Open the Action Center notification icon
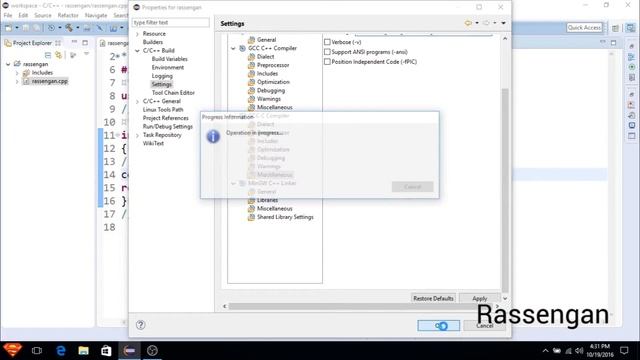 (624, 351)
